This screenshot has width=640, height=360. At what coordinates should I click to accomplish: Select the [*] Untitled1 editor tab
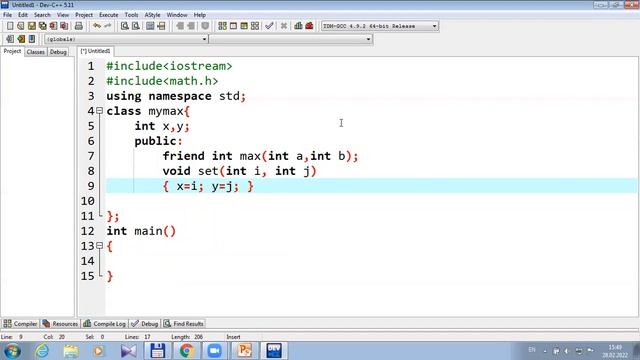click(x=96, y=51)
